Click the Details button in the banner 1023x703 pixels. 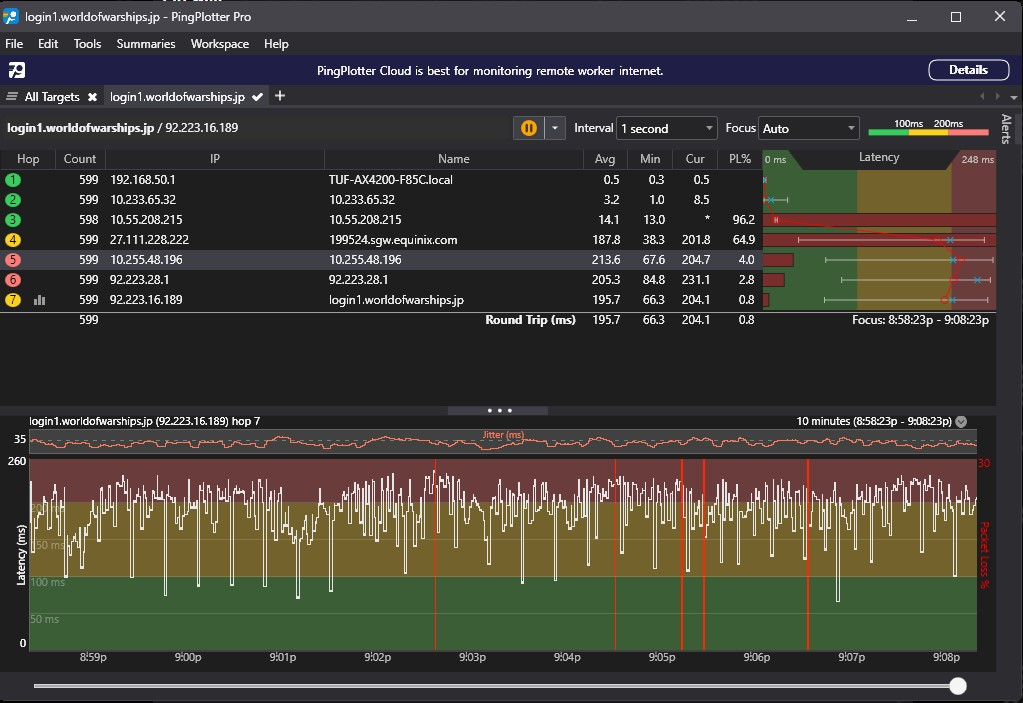pyautogui.click(x=967, y=70)
